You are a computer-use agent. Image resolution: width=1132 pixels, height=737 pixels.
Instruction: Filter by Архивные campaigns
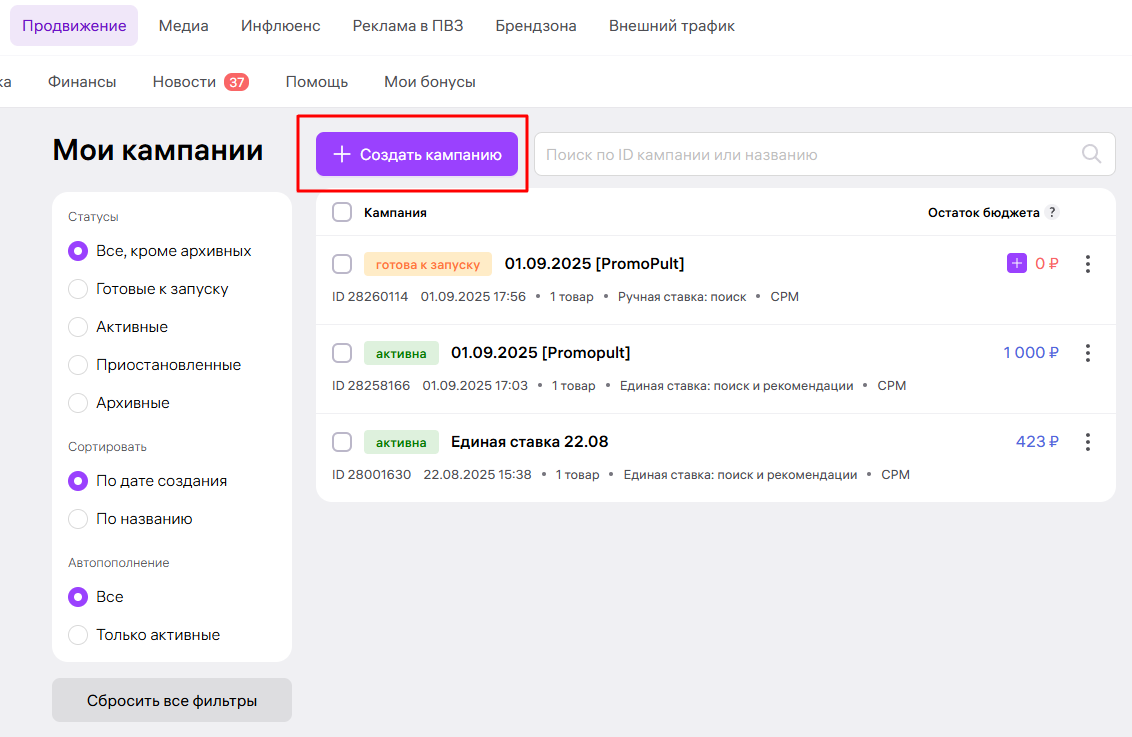[78, 403]
